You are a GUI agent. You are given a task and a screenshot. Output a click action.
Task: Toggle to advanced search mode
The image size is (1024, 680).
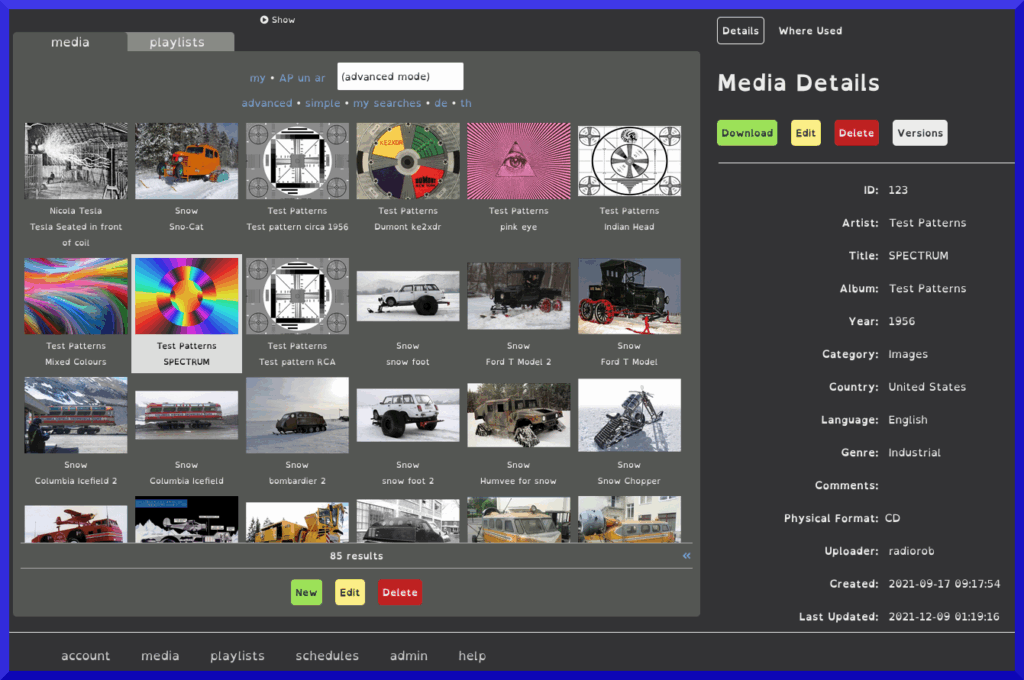(266, 103)
